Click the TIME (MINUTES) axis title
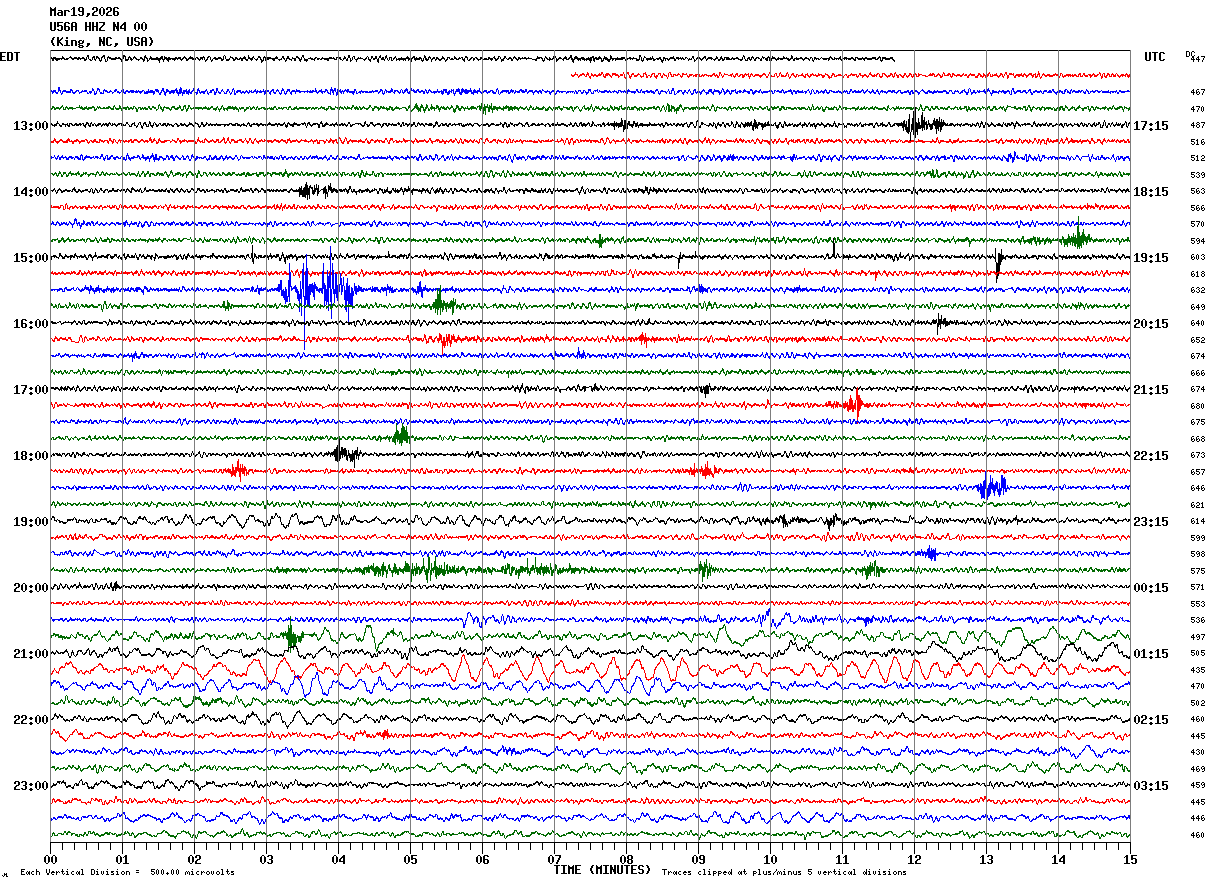This screenshot has width=1210, height=886. 602,870
